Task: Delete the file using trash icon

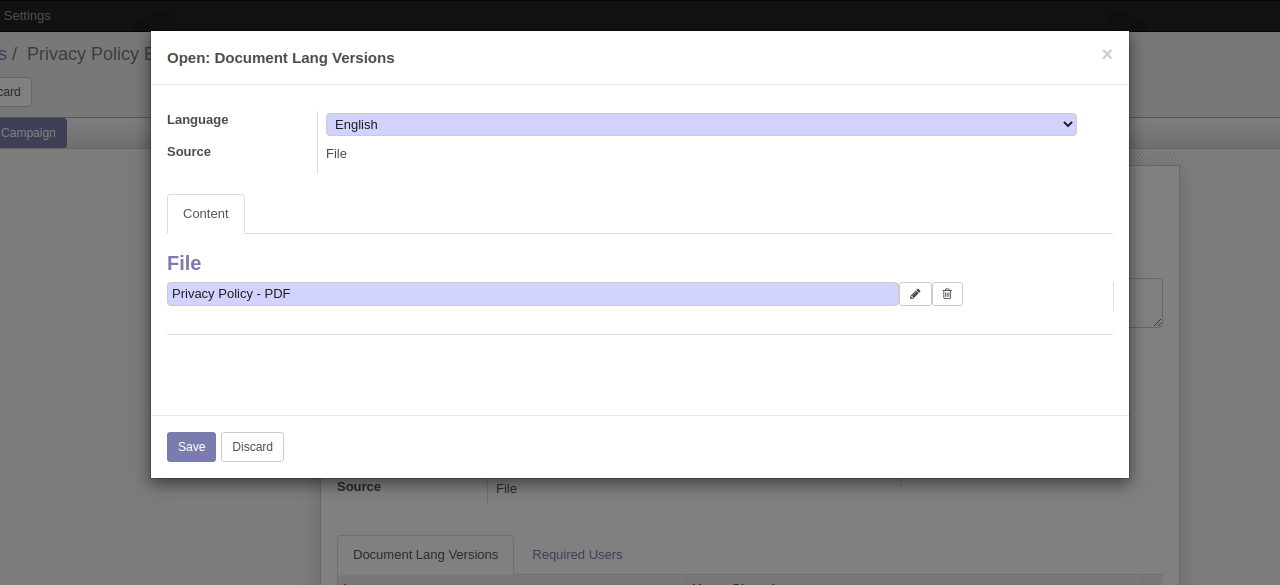Action: click(947, 294)
